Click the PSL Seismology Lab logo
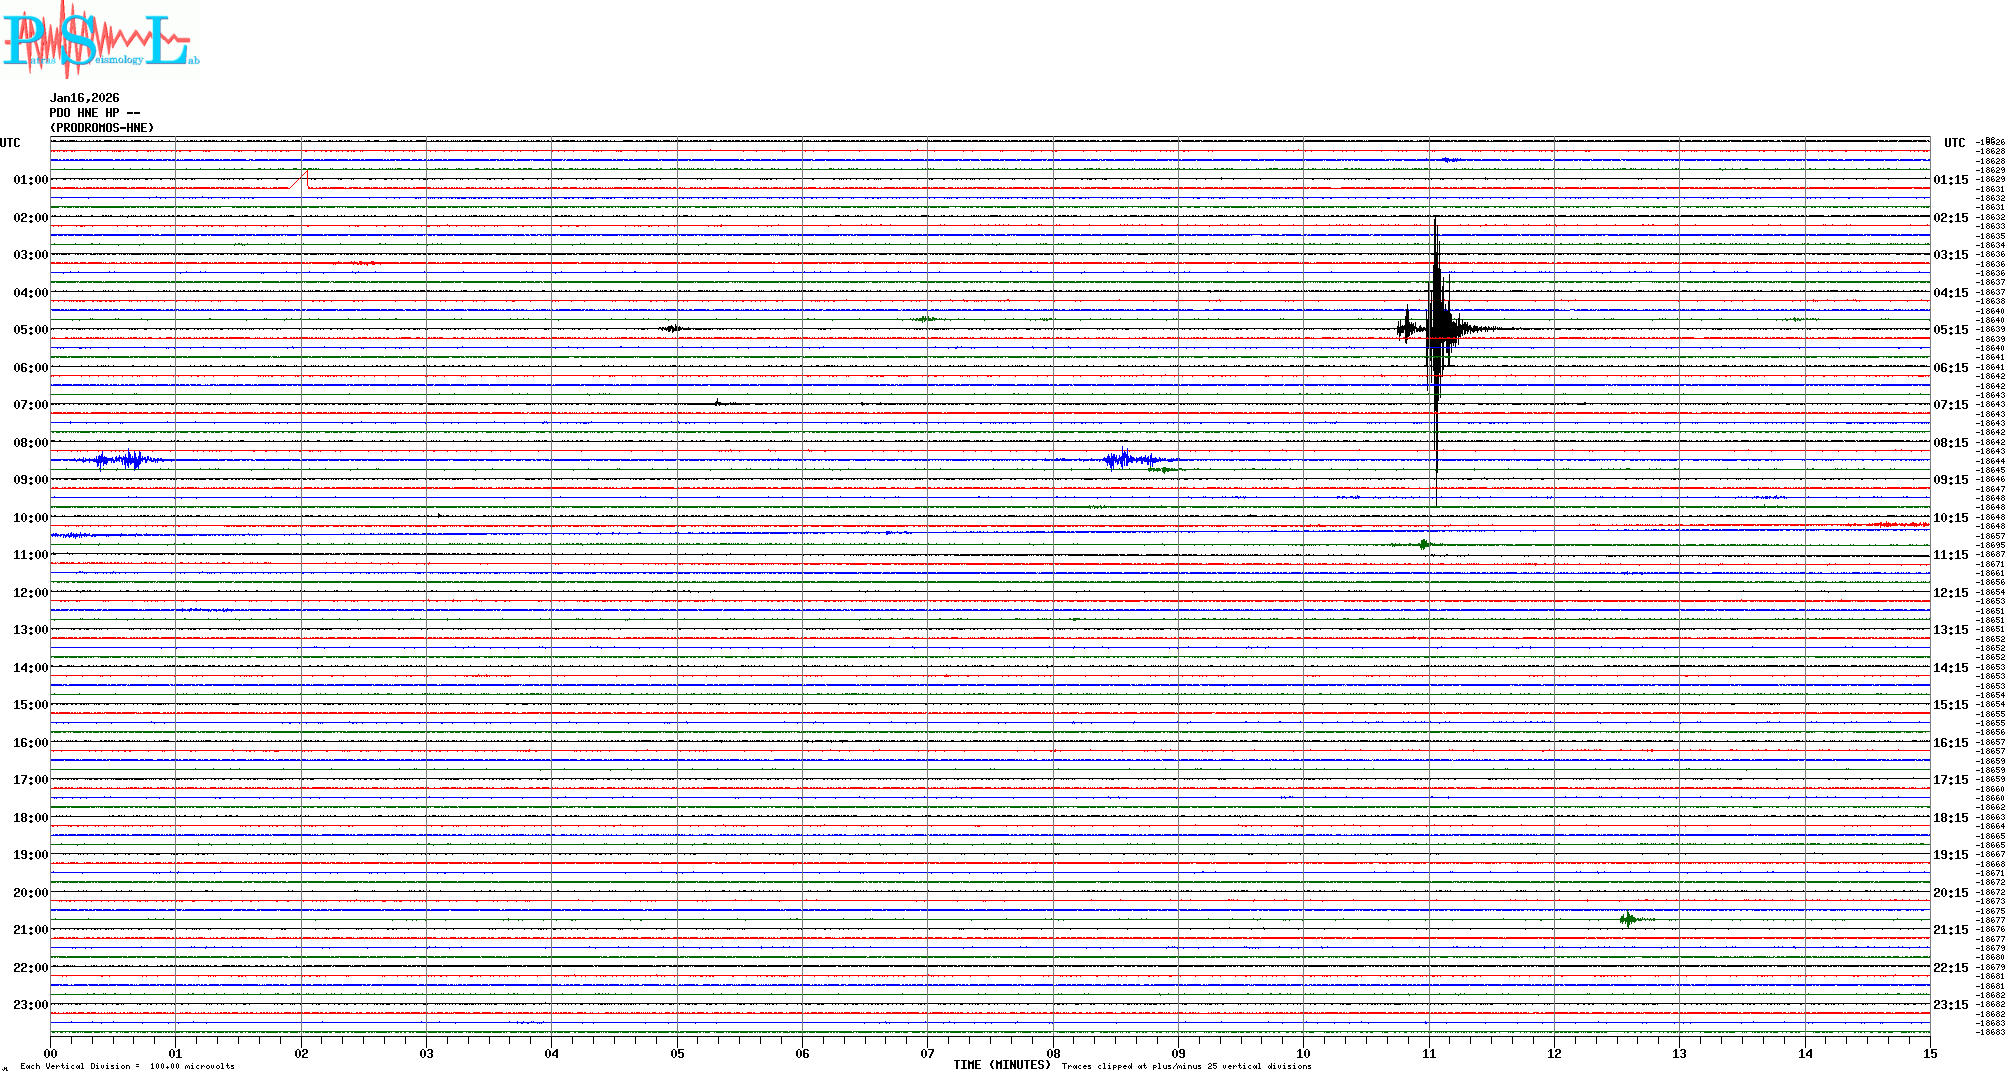 (100, 40)
